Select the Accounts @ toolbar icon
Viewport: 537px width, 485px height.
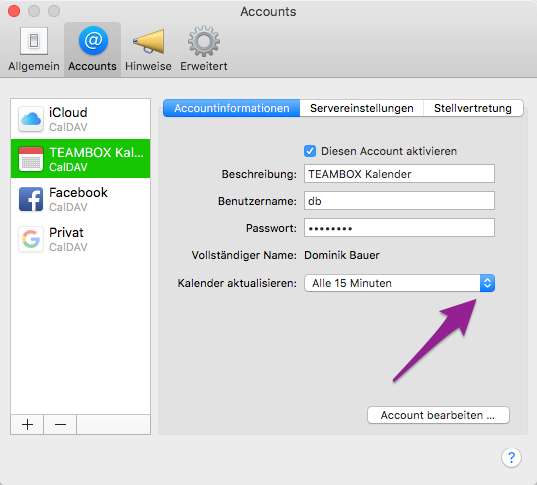(x=92, y=49)
